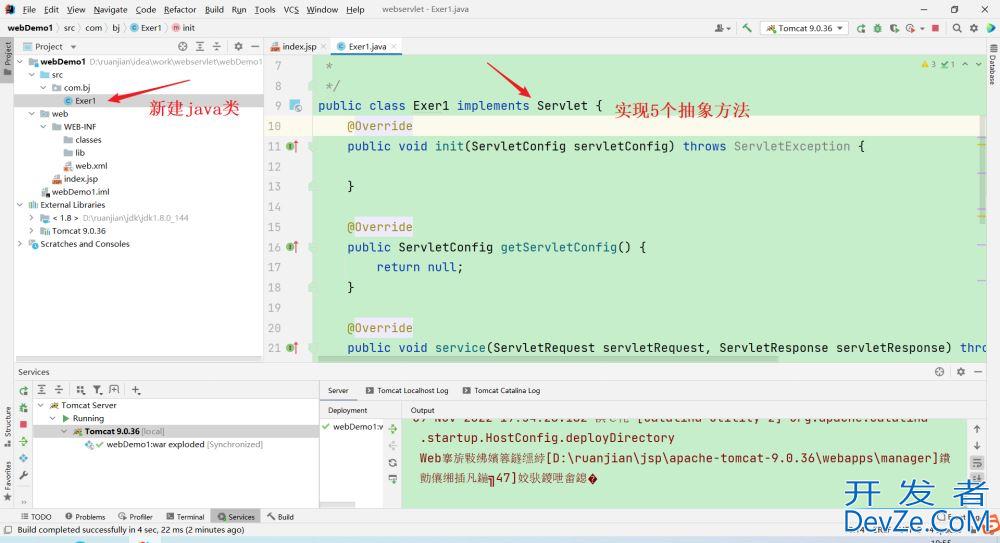
Task: Click the rerun icon in Services sidebar
Action: (x=24, y=391)
